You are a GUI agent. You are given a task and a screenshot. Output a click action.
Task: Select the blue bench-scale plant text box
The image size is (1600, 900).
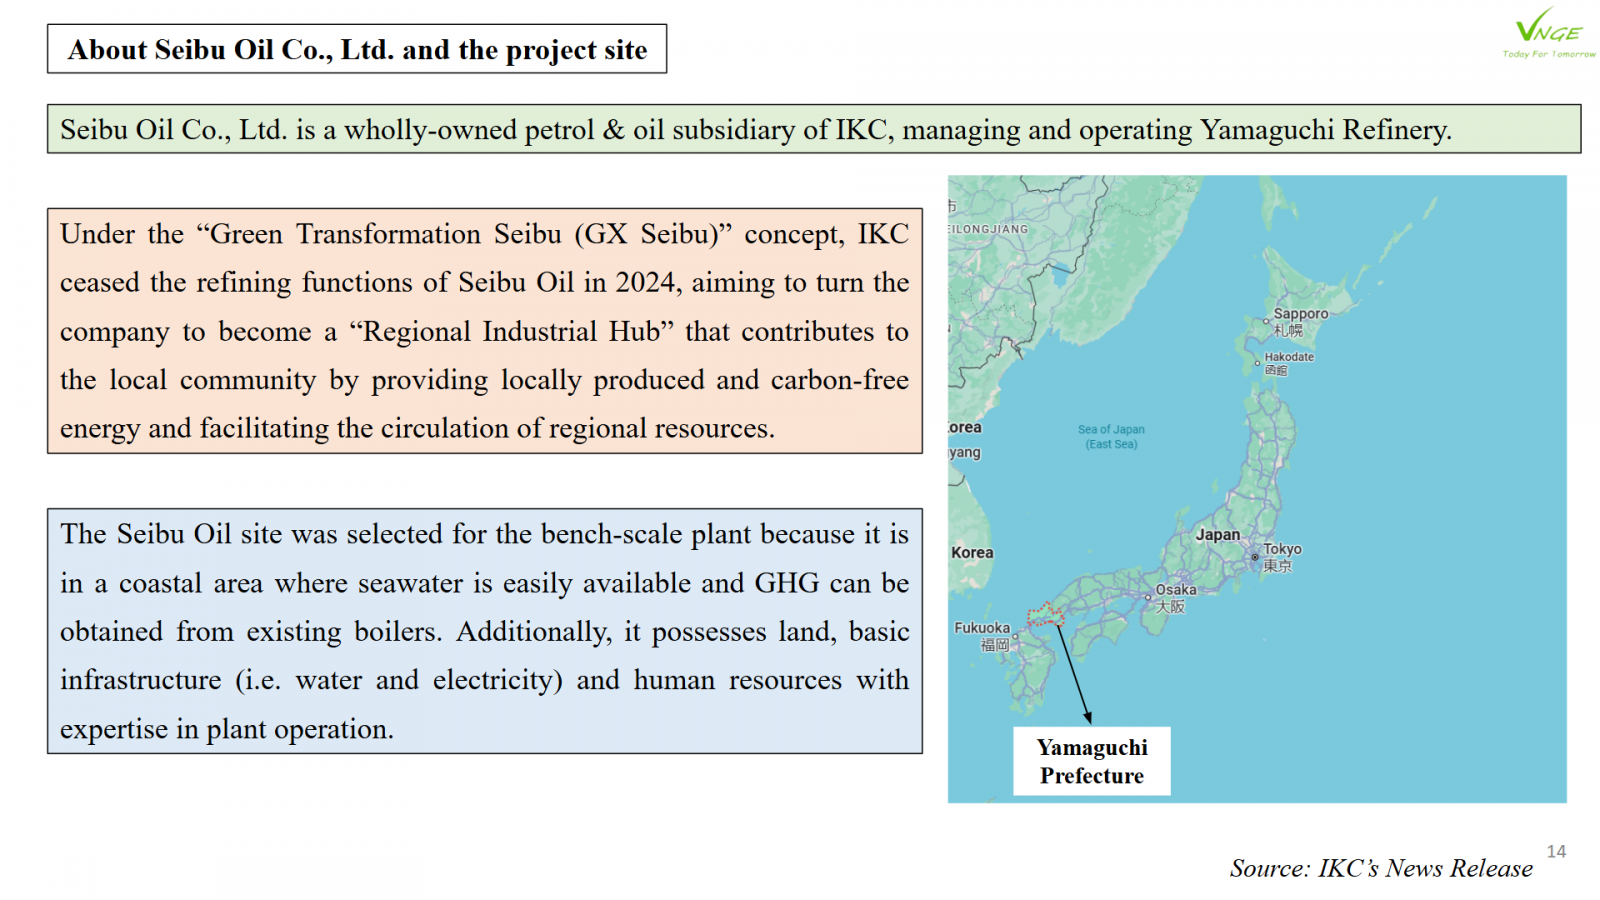pos(484,631)
